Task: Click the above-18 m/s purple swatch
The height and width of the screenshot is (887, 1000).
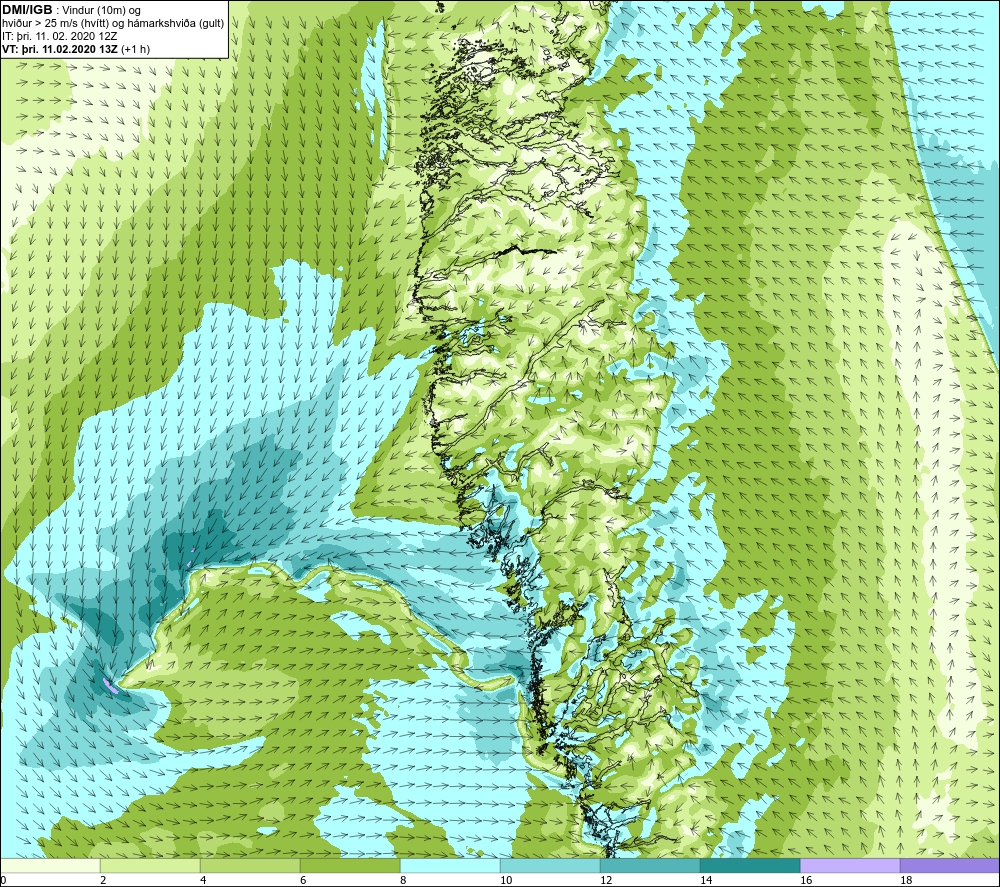Action: (950, 865)
